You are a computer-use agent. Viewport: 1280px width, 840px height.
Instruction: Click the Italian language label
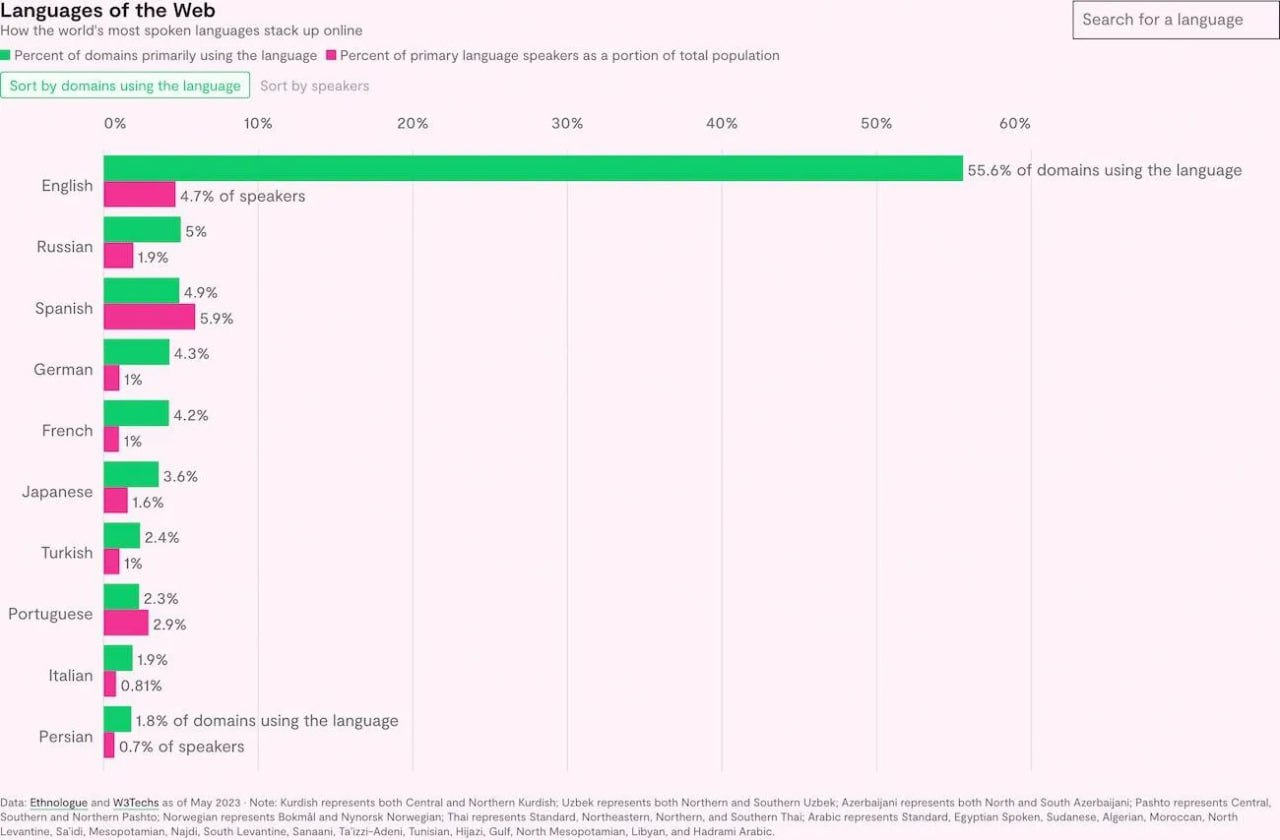71,676
